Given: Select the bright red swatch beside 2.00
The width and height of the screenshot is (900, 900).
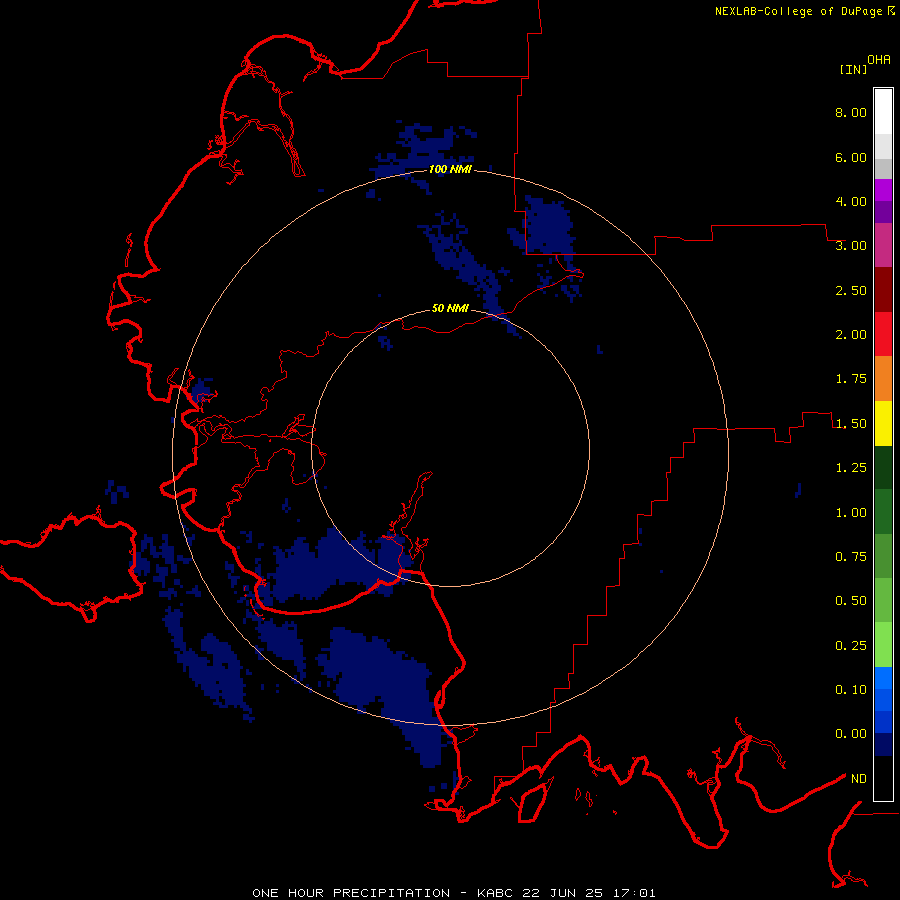Looking at the screenshot, I should (x=883, y=334).
